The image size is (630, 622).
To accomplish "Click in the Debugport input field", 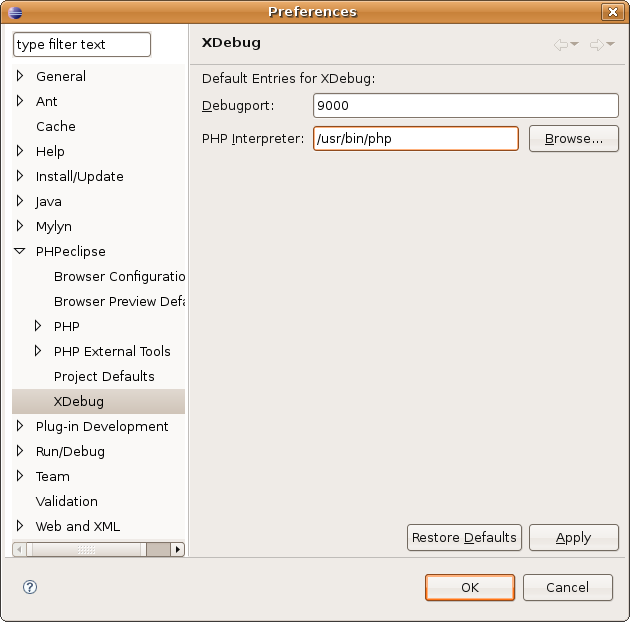I will 465,105.
